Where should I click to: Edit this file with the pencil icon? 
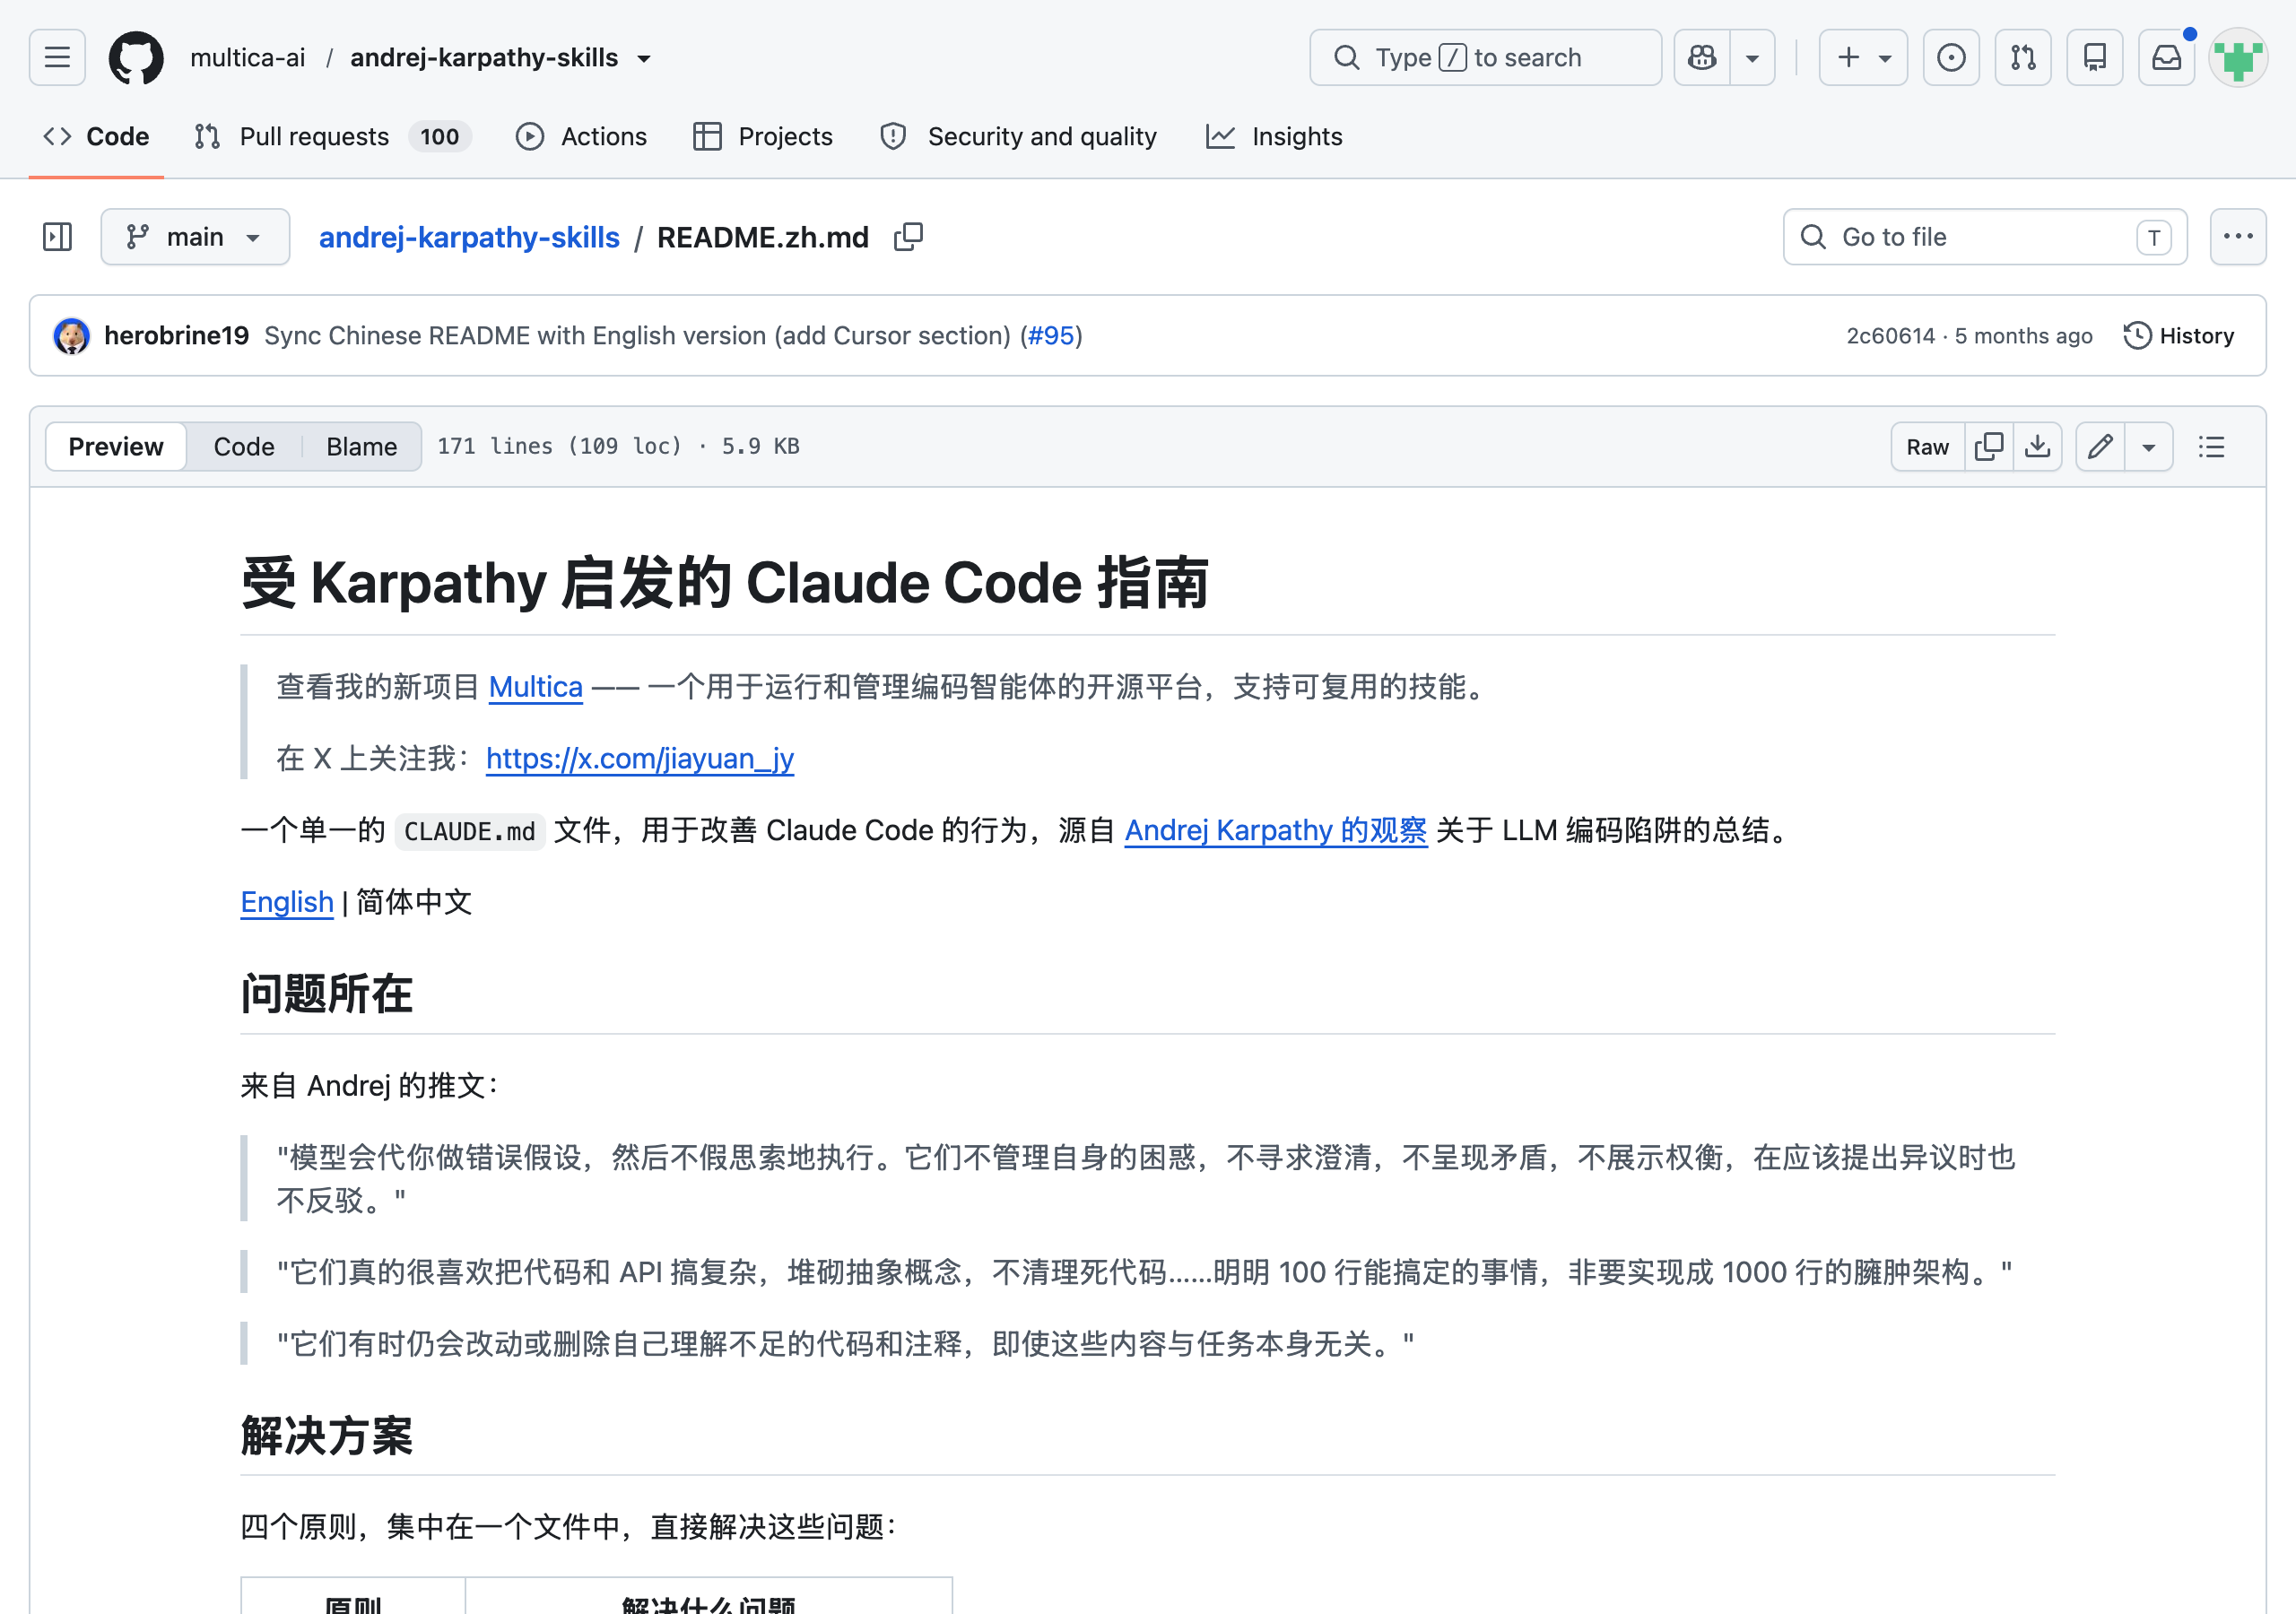[2100, 446]
